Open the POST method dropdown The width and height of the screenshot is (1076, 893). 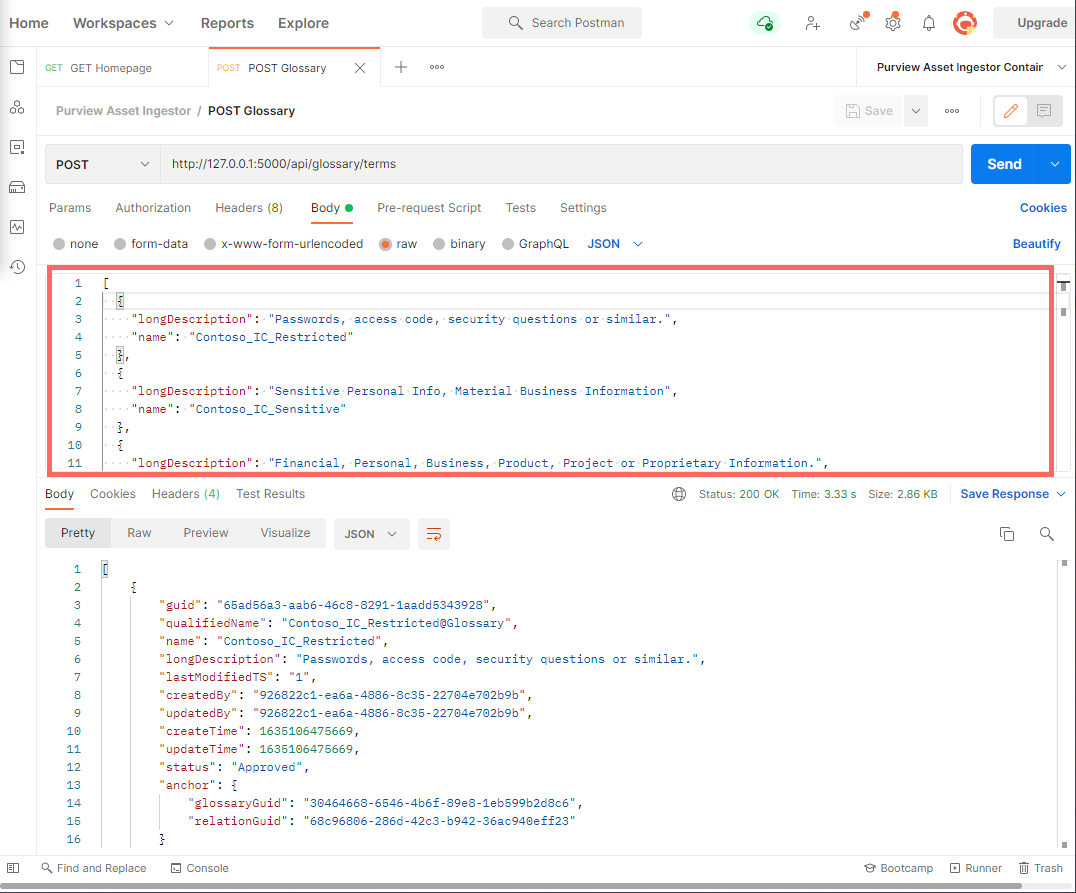tap(103, 164)
